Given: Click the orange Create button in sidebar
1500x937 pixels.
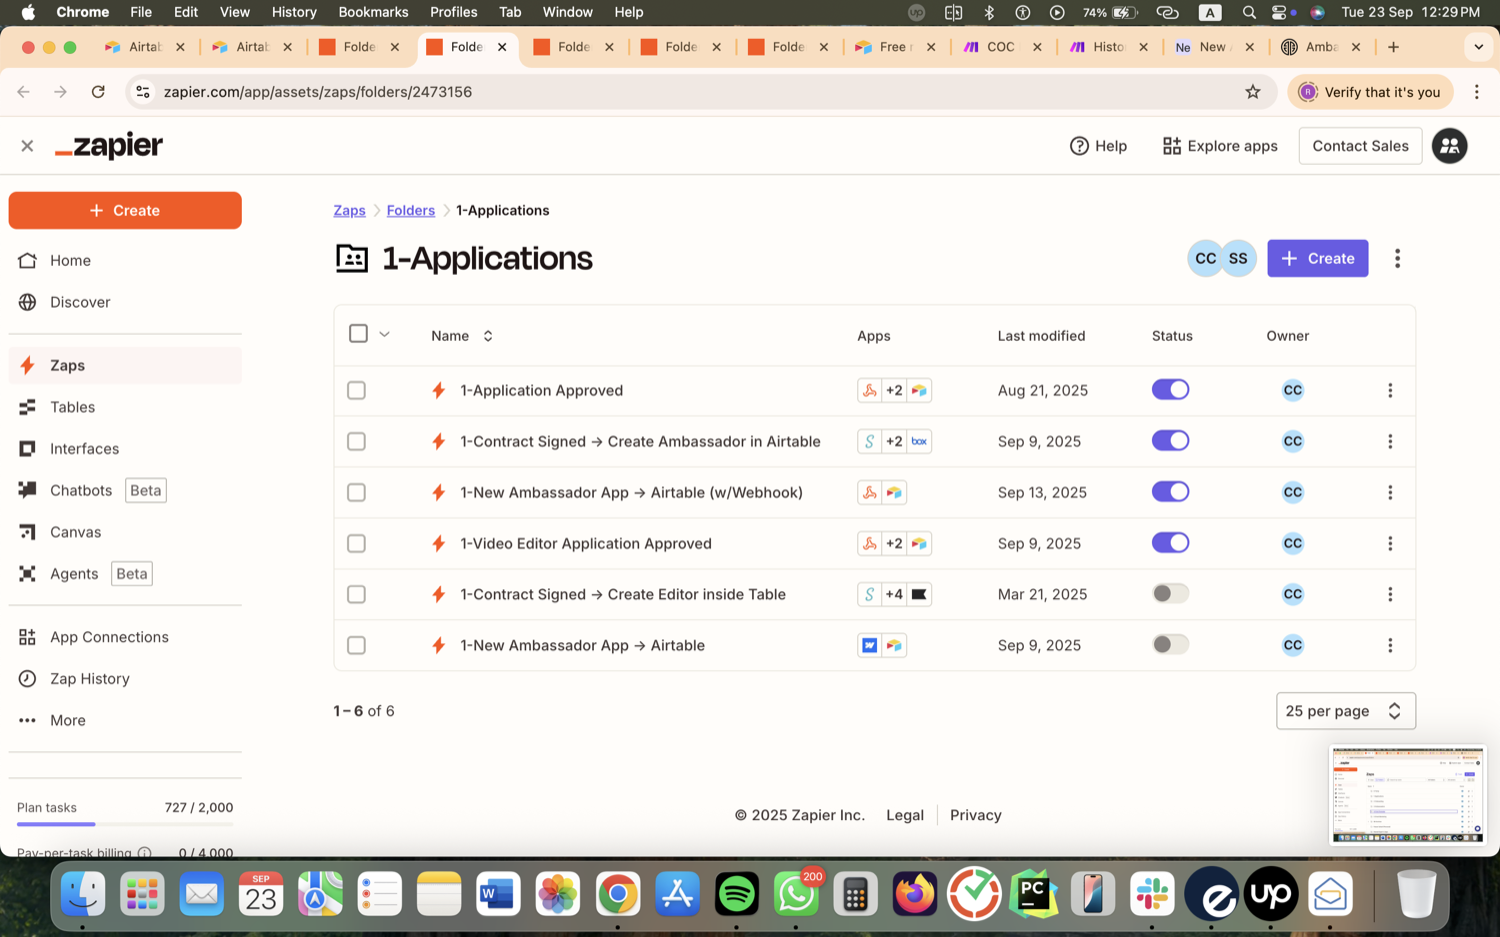Looking at the screenshot, I should click(125, 211).
